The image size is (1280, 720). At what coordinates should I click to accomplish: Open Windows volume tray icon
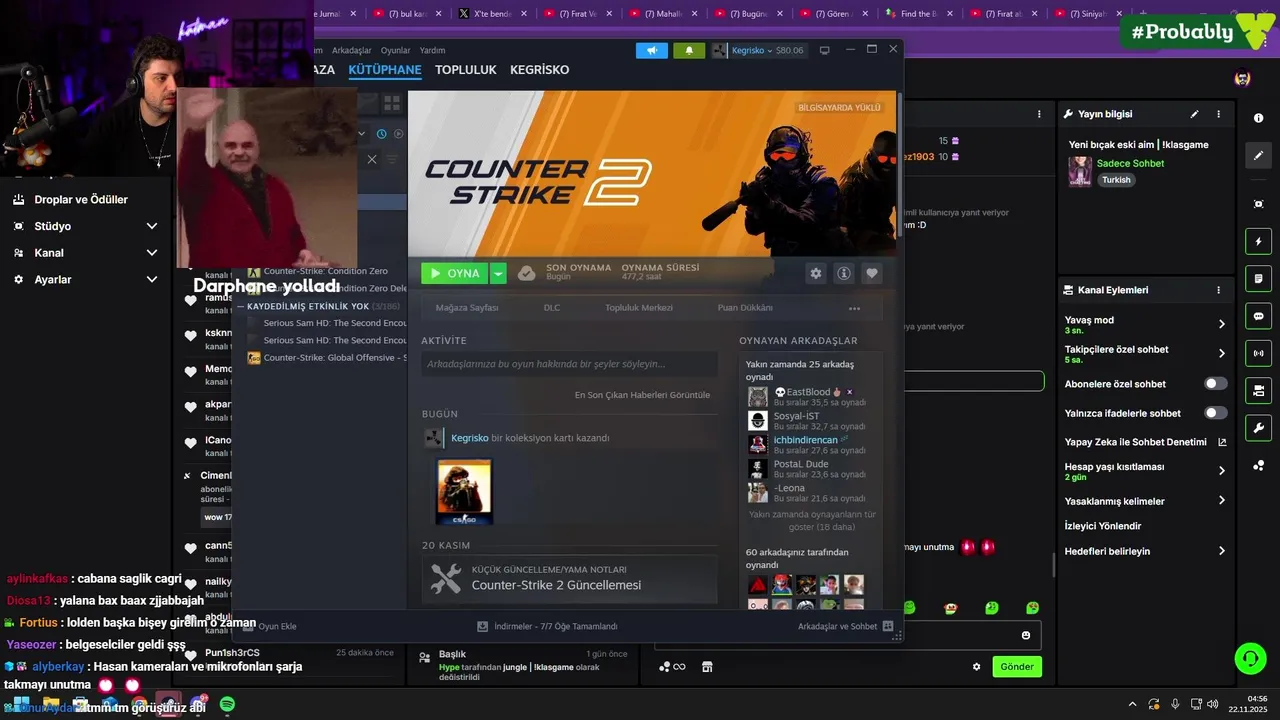[x=1212, y=705]
